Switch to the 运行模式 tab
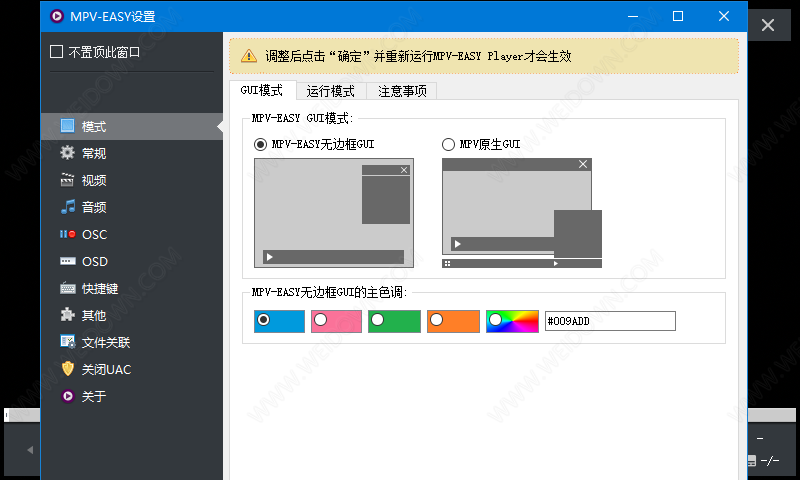The image size is (800, 480). coord(331,91)
